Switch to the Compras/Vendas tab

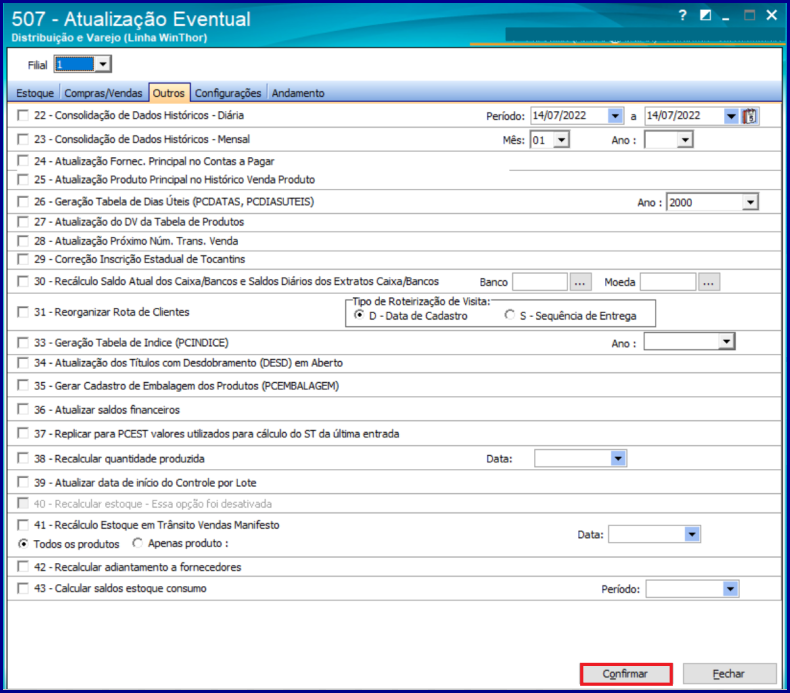coord(103,93)
